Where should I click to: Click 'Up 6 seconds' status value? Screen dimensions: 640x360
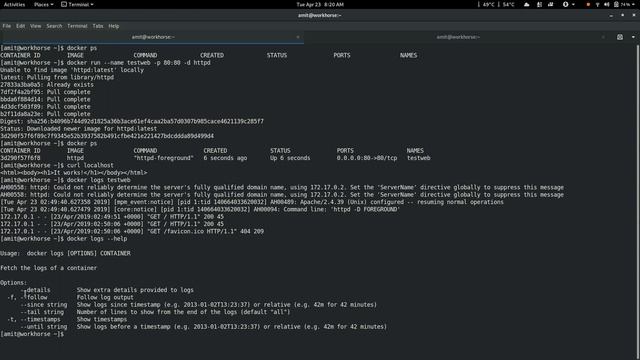(290, 158)
